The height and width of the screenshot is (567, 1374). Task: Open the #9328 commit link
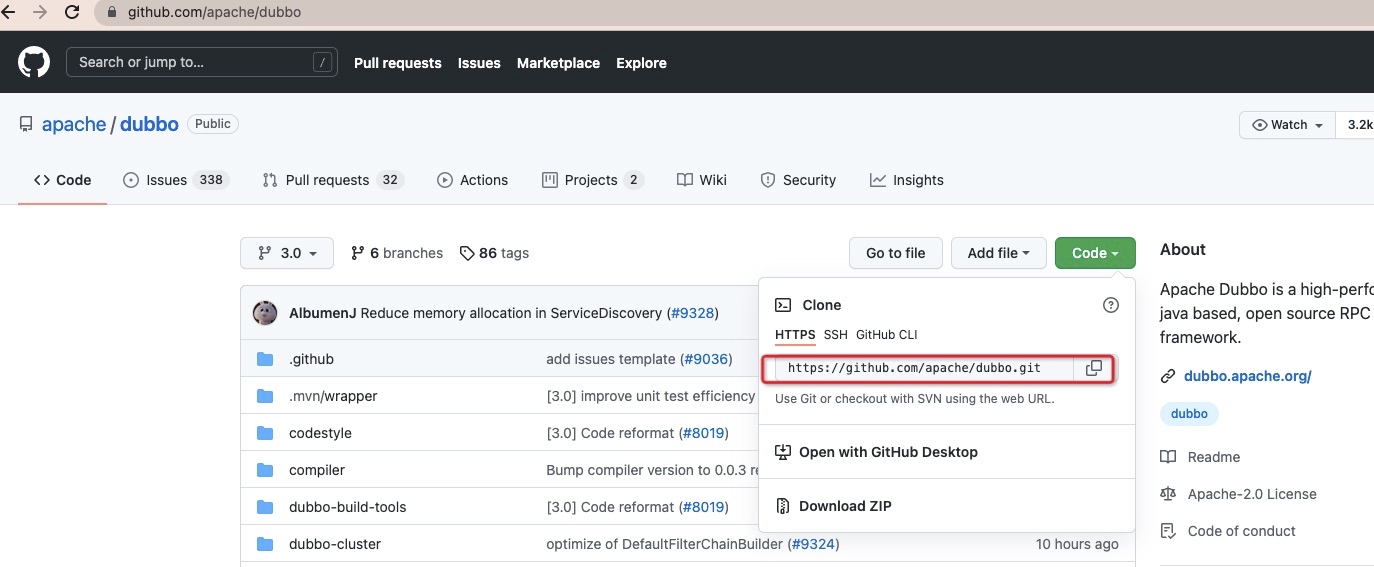pyautogui.click(x=692, y=313)
